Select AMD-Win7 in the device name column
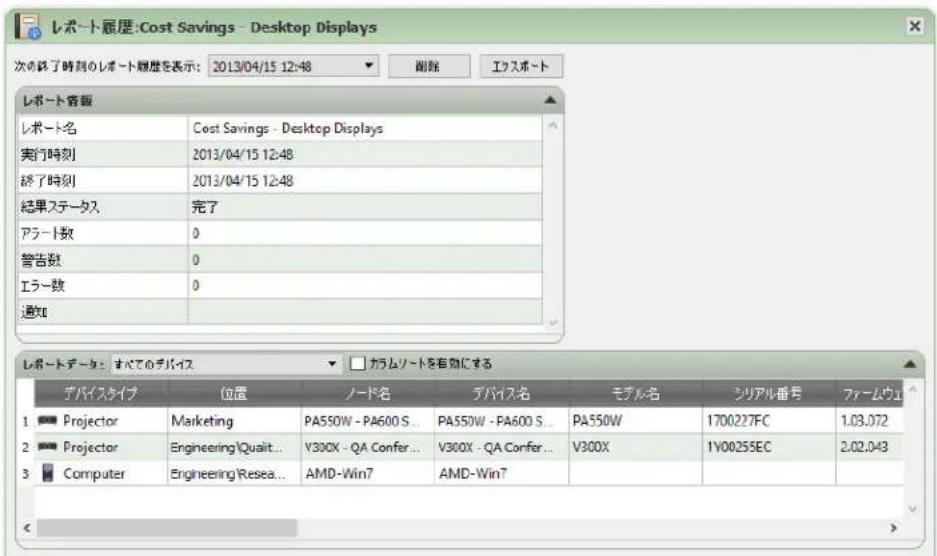The width and height of the screenshot is (937, 556). pos(501,473)
